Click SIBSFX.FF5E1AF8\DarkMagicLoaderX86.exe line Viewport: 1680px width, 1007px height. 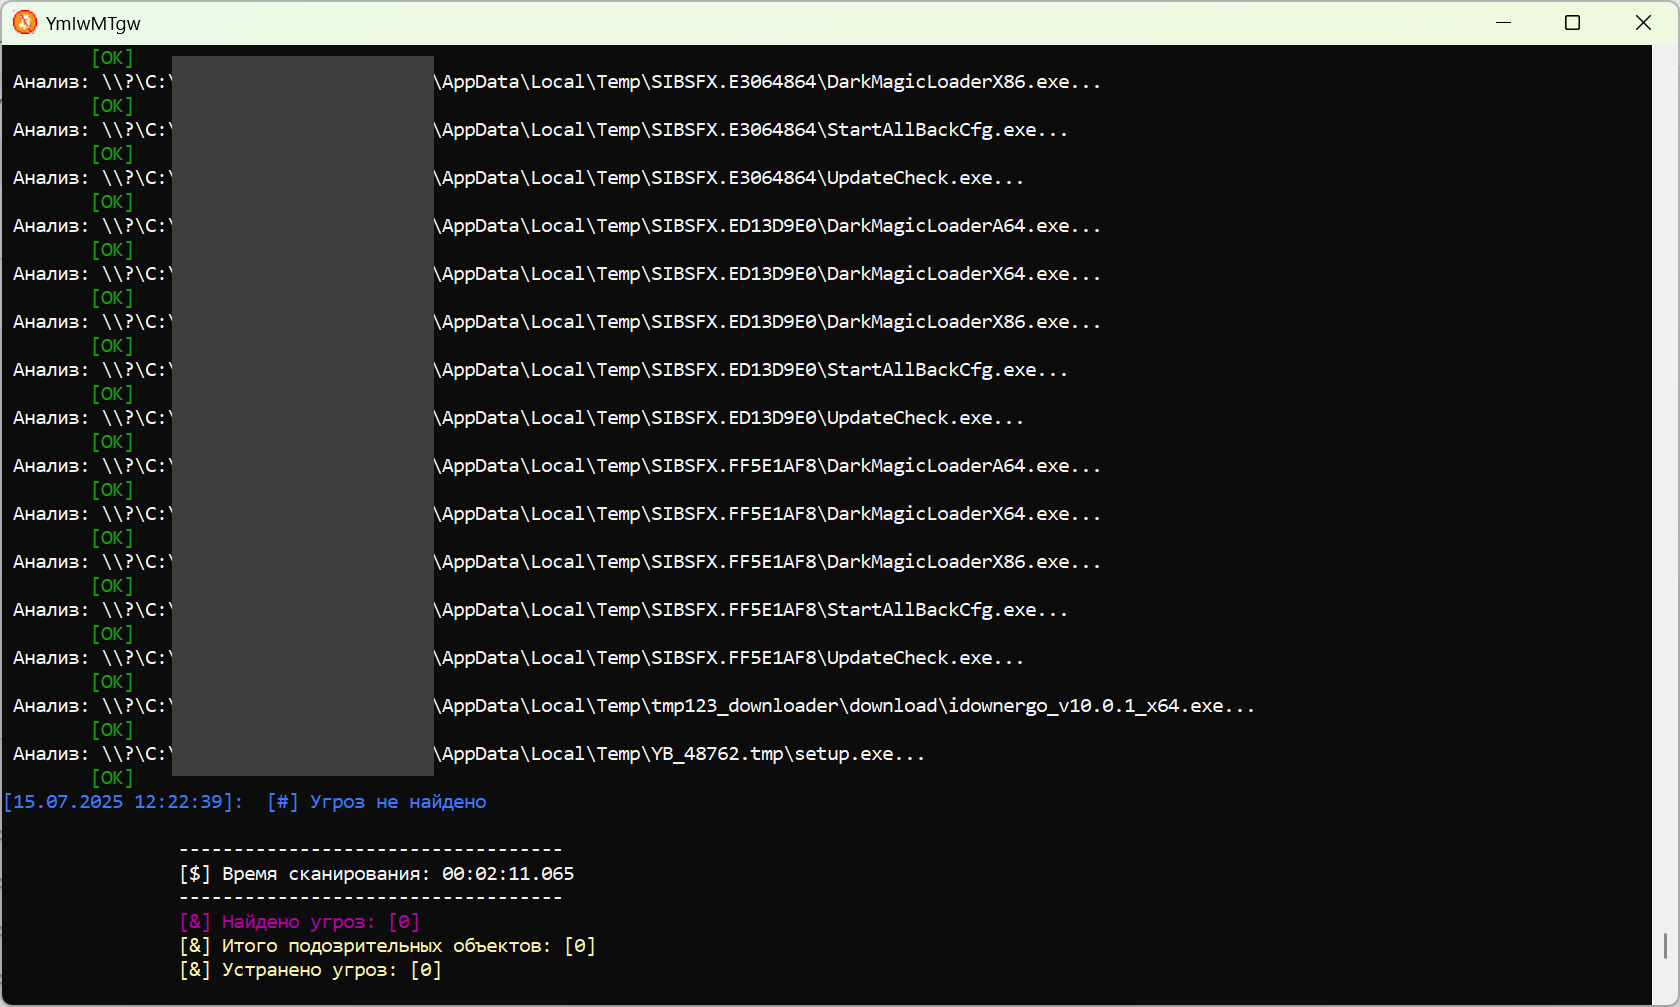(557, 562)
